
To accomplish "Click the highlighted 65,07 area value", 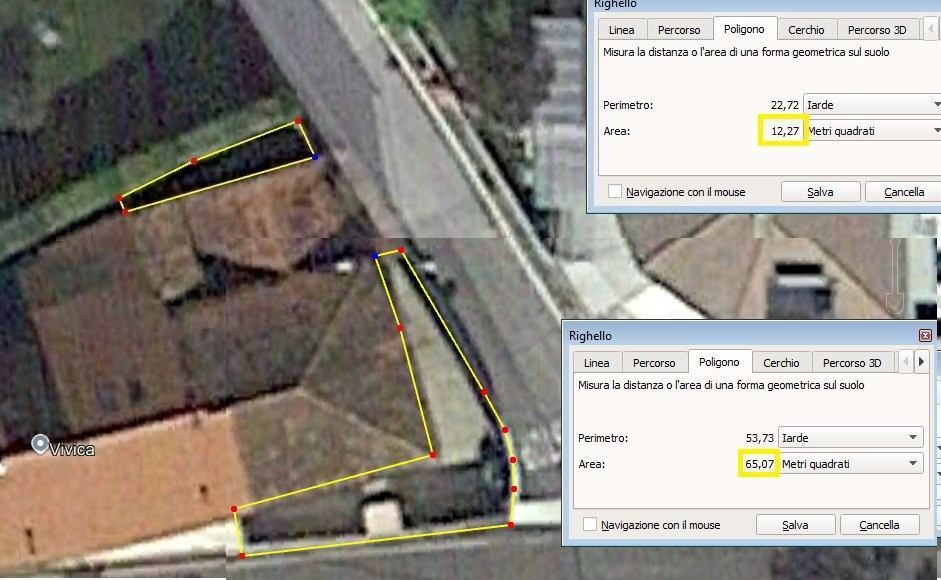I will tap(758, 464).
